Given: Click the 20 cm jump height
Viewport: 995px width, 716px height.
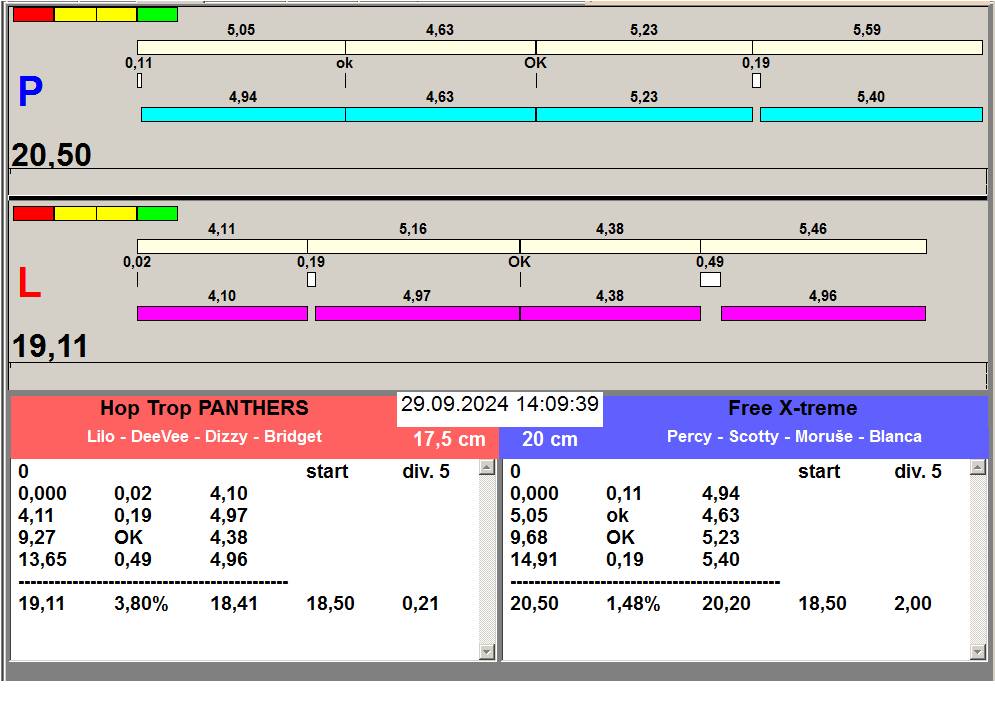Looking at the screenshot, I should (550, 439).
